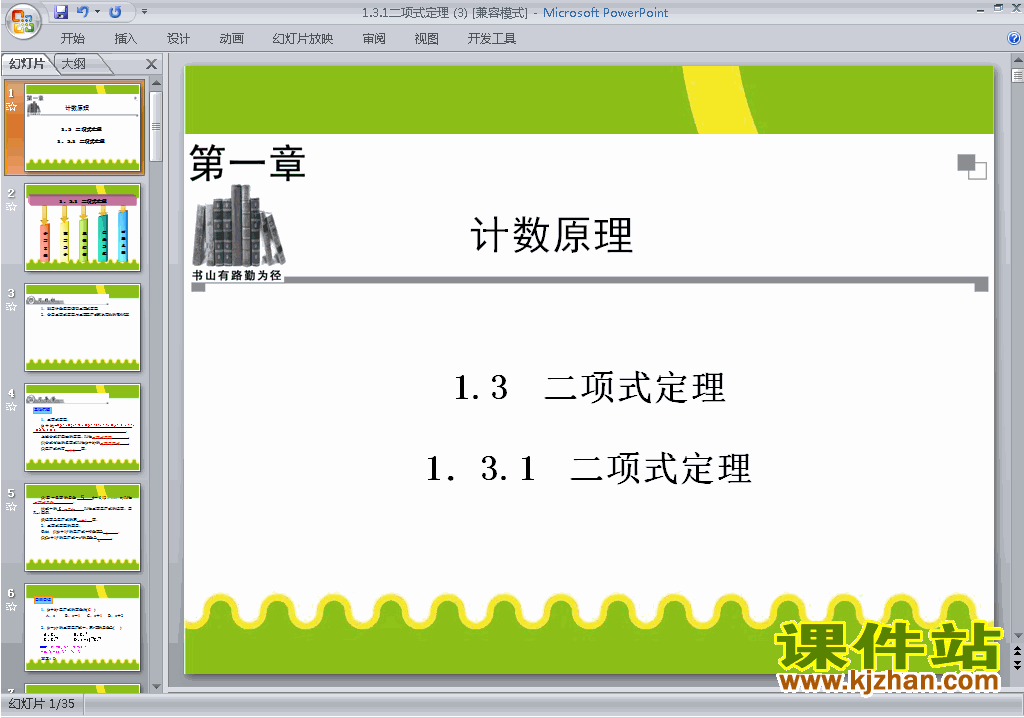Redo the last action
Viewport: 1024px width, 718px height.
(116, 12)
